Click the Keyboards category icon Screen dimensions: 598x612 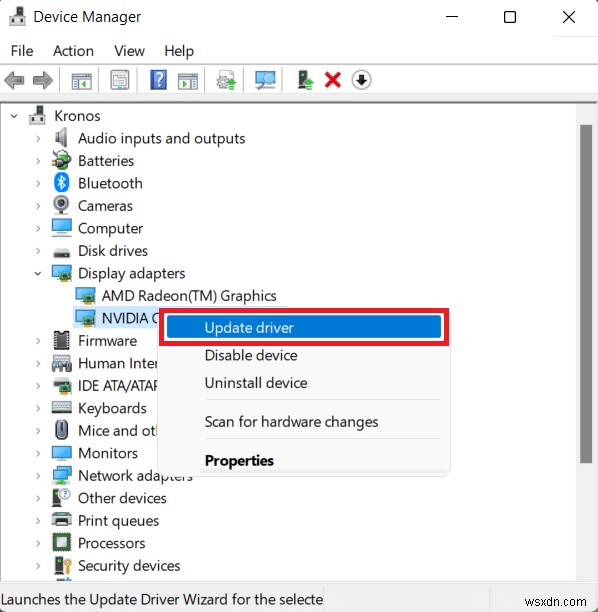pyautogui.click(x=61, y=407)
